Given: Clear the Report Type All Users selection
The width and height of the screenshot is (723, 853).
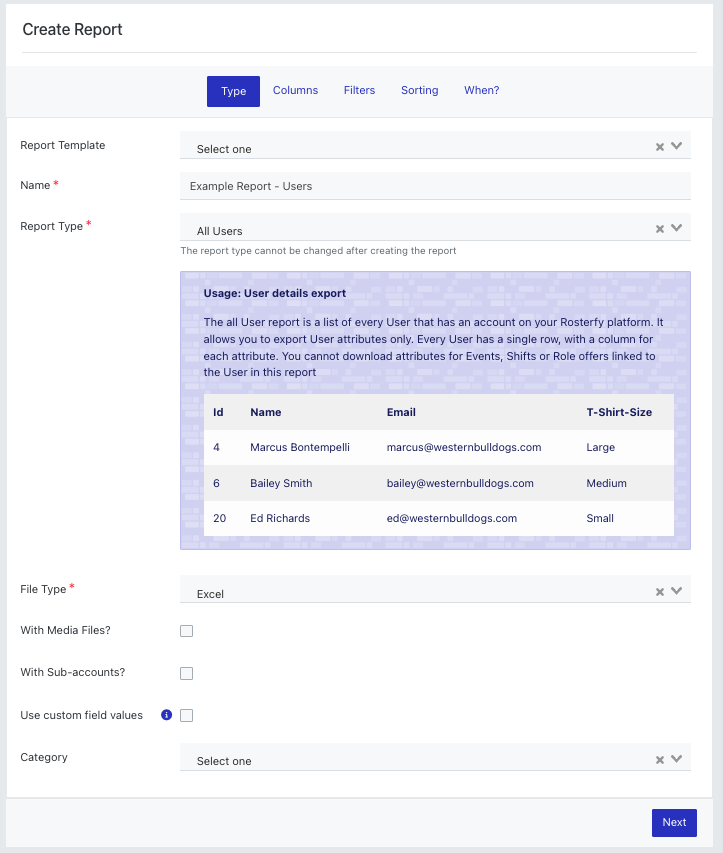Looking at the screenshot, I should 659,229.
